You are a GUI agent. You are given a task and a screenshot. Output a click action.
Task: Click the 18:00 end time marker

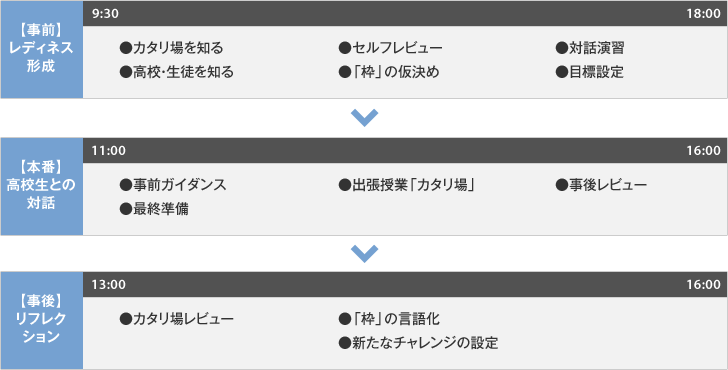[703, 14]
